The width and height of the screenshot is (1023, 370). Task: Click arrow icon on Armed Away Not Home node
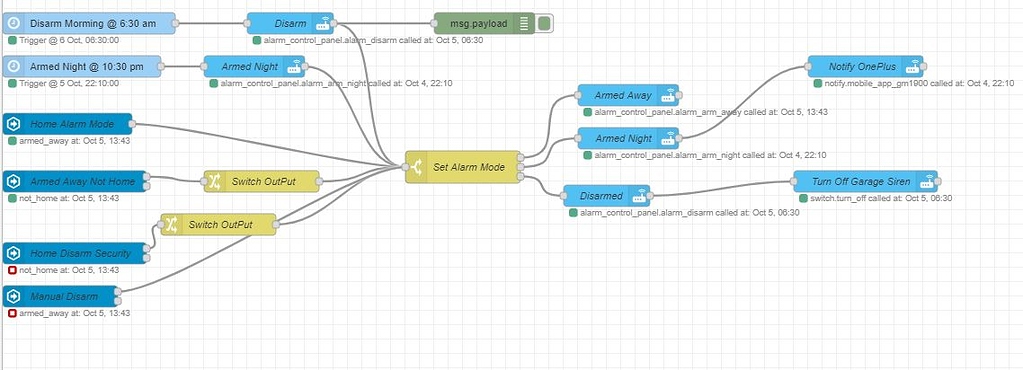point(13,181)
